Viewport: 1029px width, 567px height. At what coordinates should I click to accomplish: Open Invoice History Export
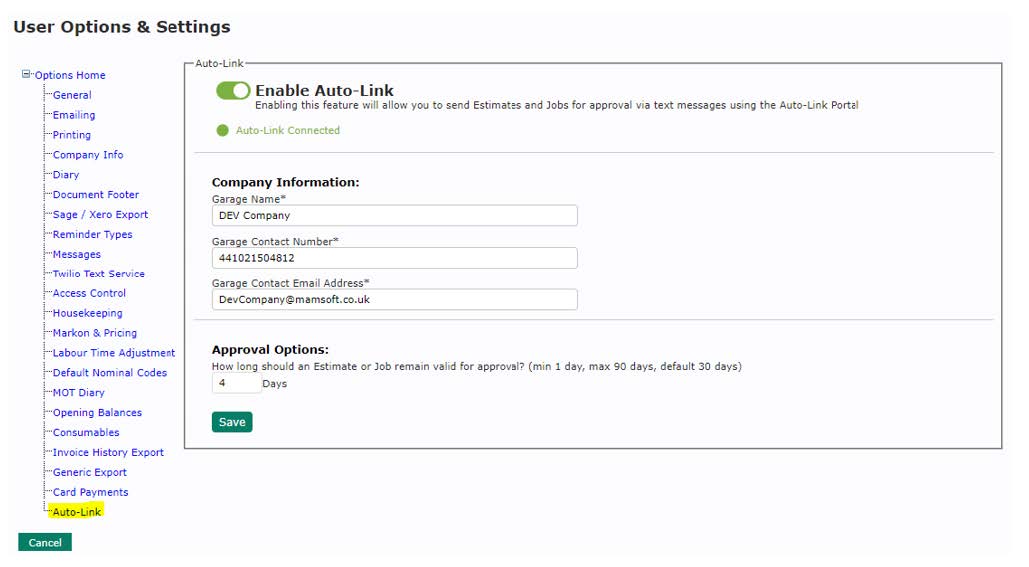(x=108, y=452)
